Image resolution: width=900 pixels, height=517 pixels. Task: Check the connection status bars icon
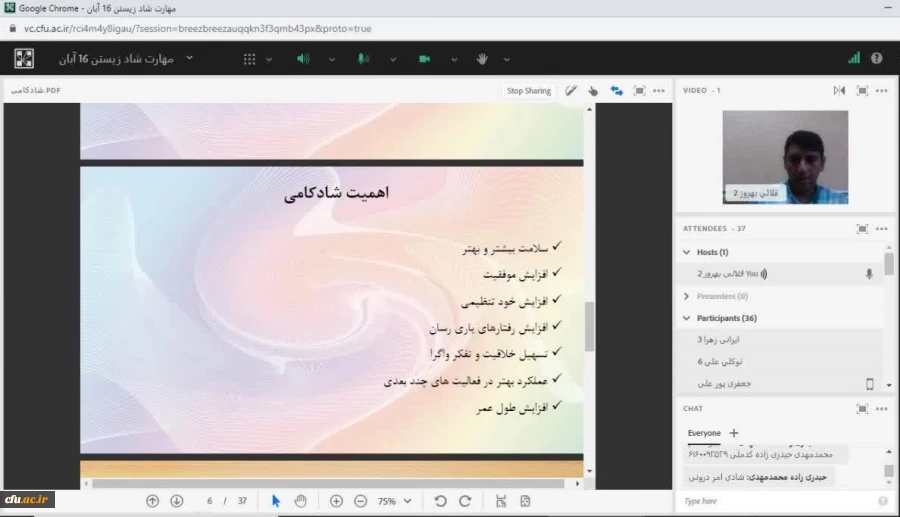854,58
